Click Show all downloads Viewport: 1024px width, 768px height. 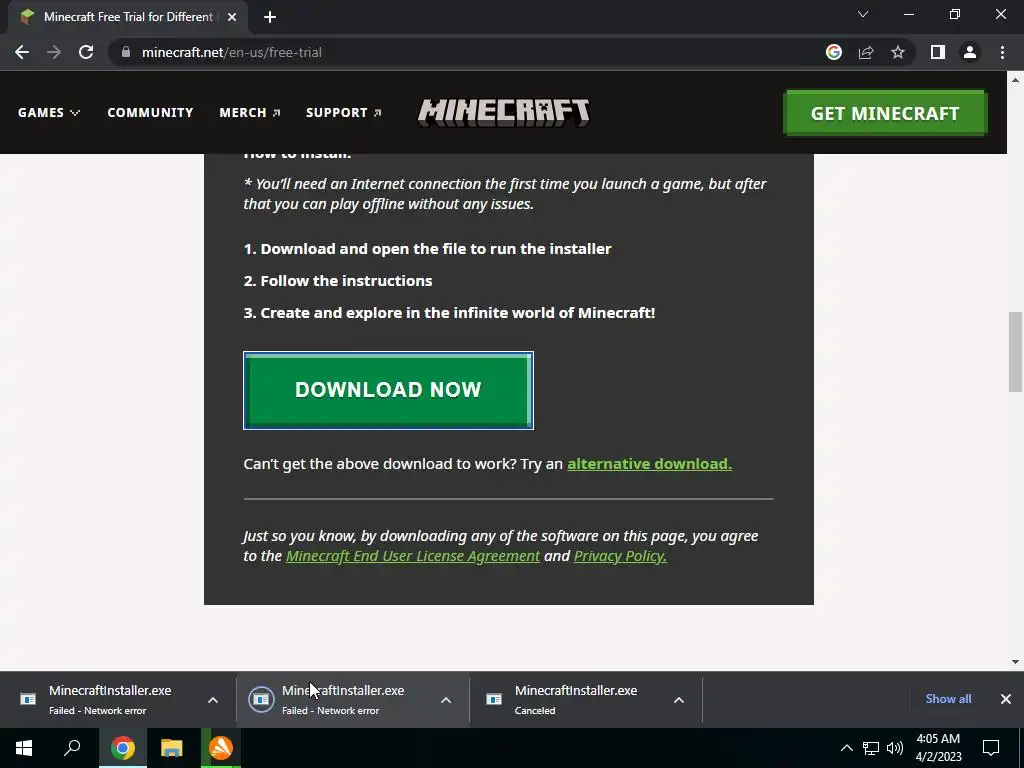click(948, 699)
